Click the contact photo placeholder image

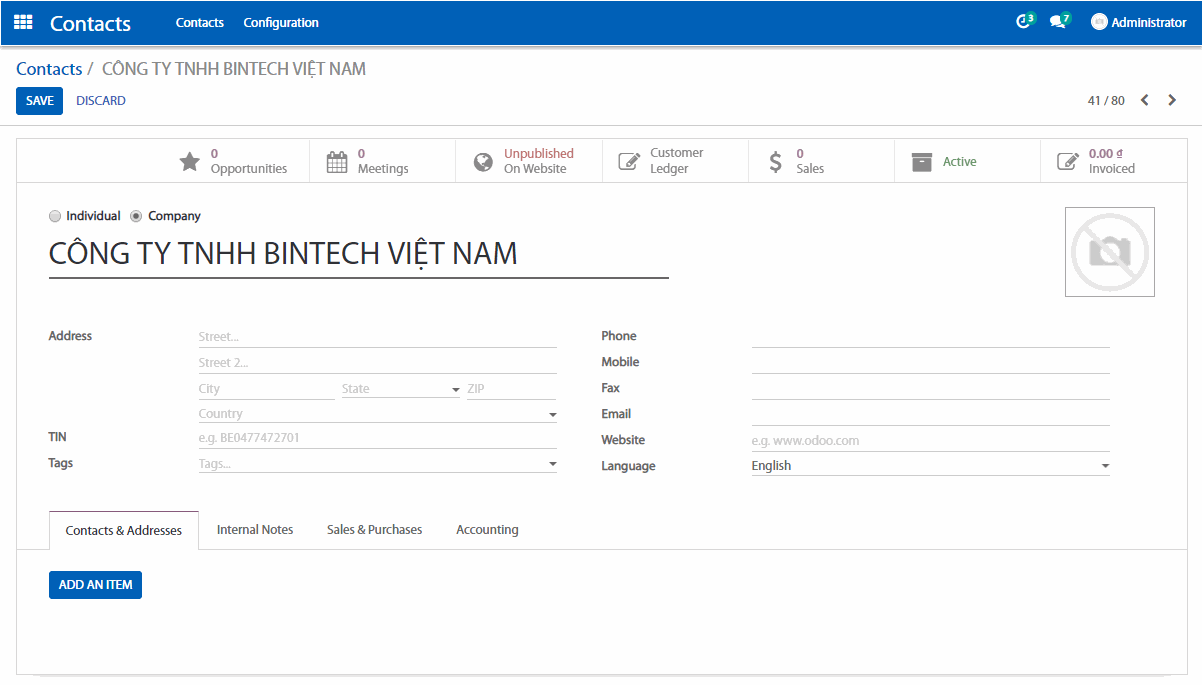tap(1109, 252)
